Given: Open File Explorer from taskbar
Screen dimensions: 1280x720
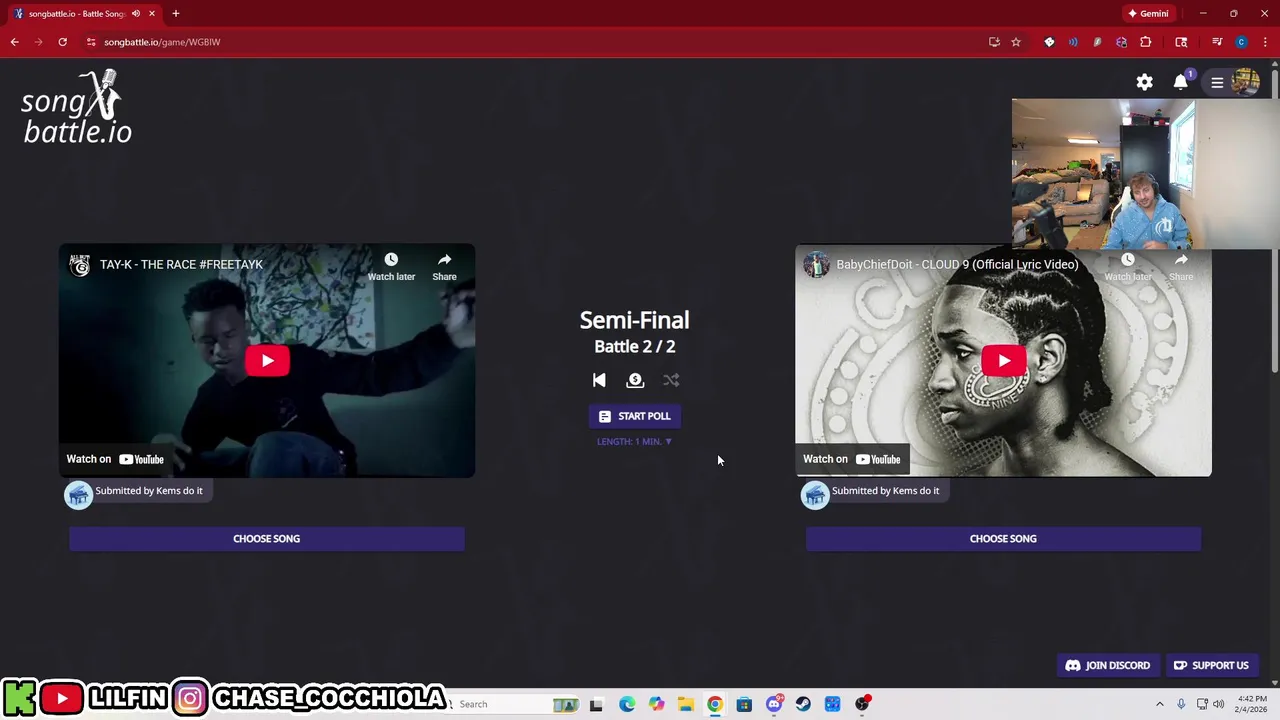Looking at the screenshot, I should pos(685,704).
